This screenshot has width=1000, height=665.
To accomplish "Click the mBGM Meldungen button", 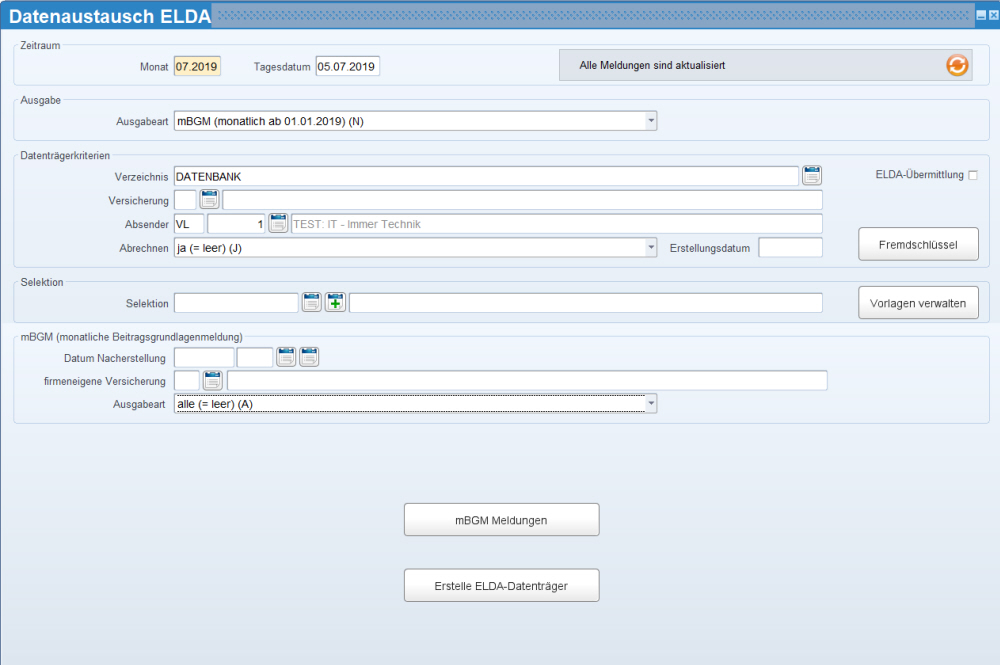I will (501, 520).
